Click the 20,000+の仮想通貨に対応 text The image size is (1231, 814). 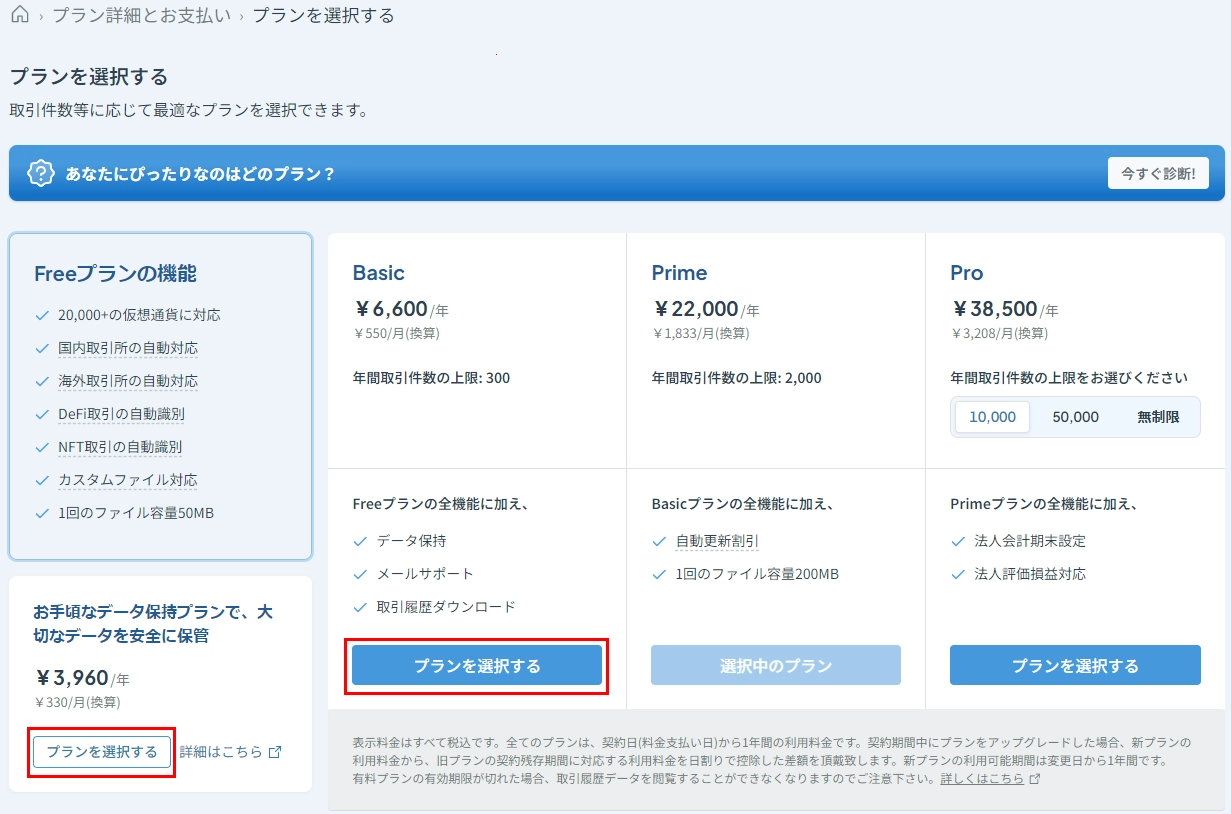click(139, 315)
